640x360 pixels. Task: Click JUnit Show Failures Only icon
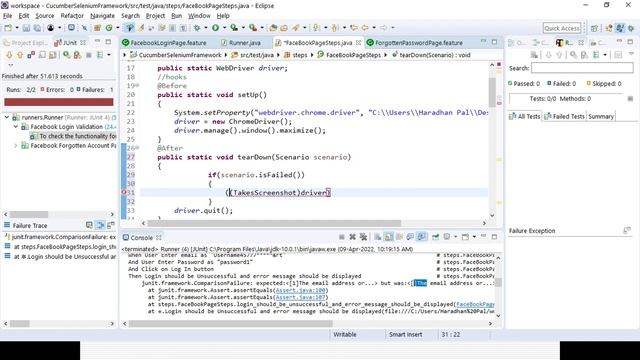[x=31, y=55]
